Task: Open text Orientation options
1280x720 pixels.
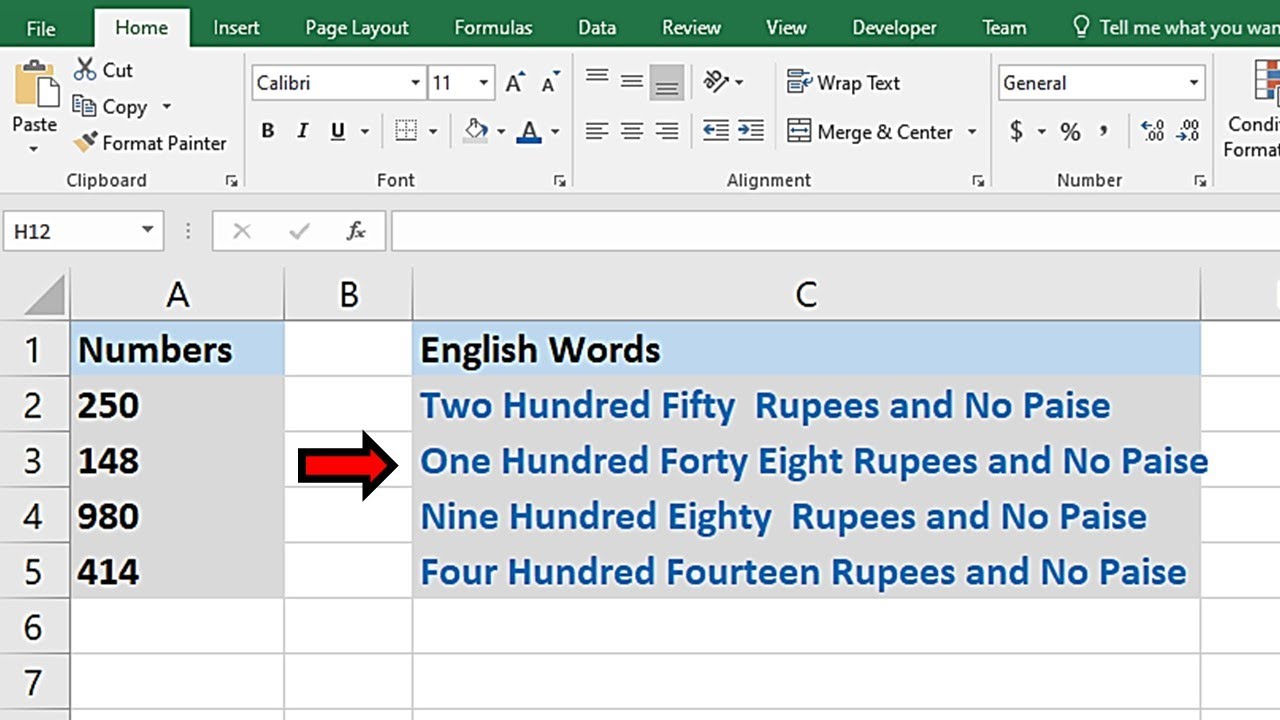Action: [x=717, y=81]
